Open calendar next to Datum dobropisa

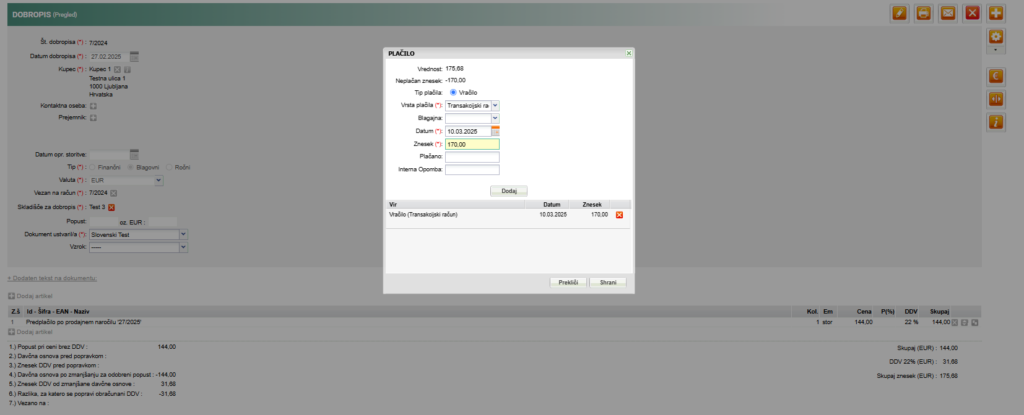point(134,56)
